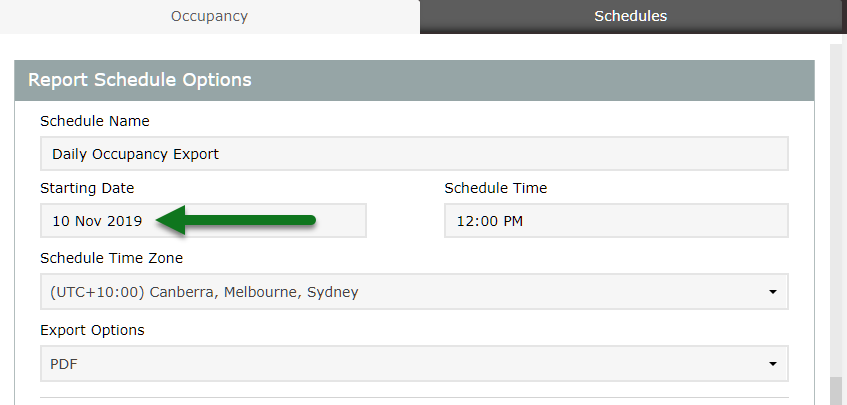
Task: Open the Schedule Time Zone dropdown
Action: click(x=414, y=292)
